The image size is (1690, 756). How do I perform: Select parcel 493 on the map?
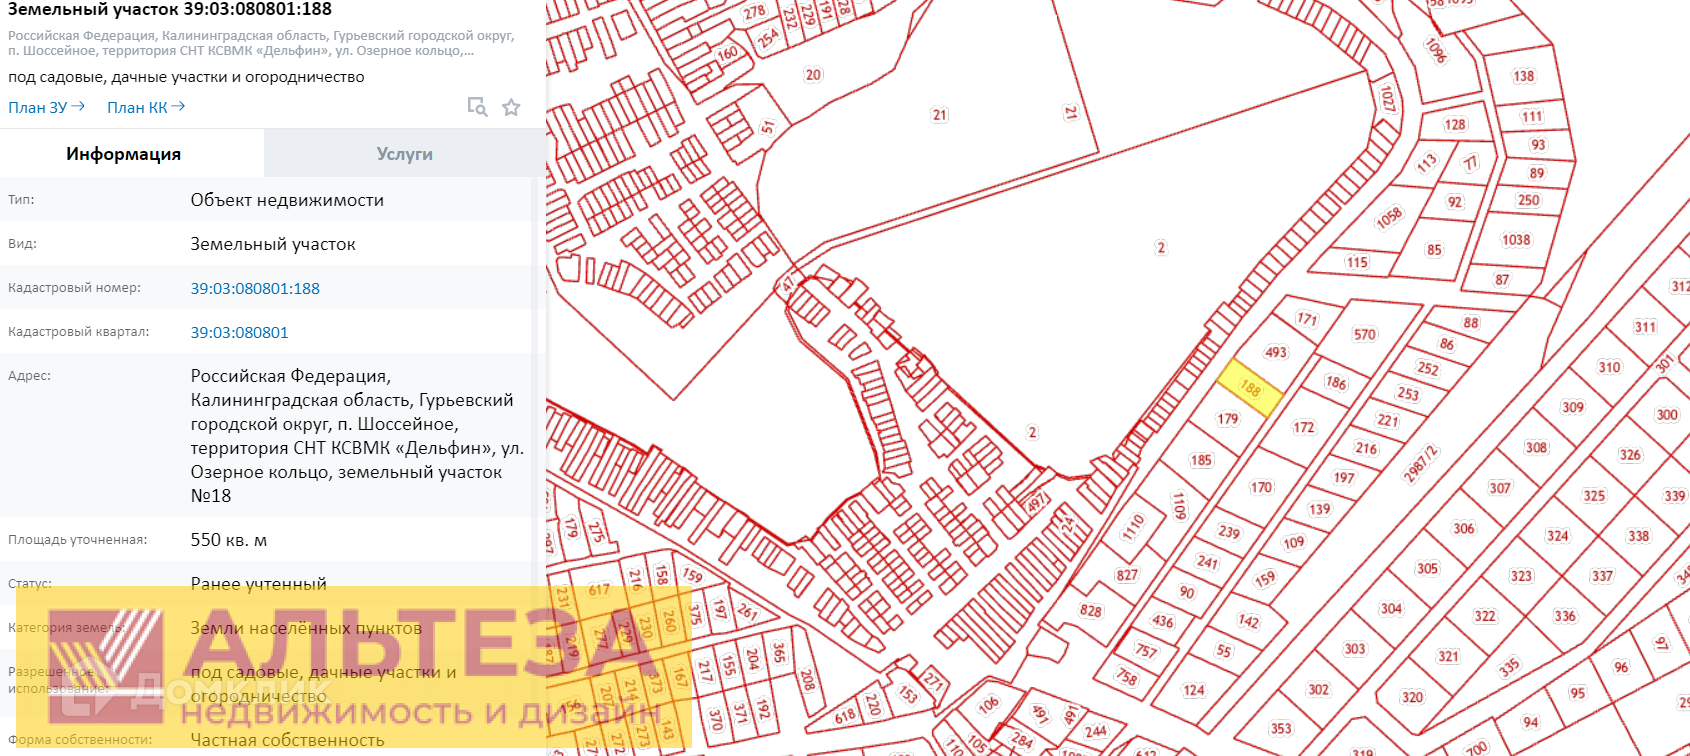point(1275,352)
